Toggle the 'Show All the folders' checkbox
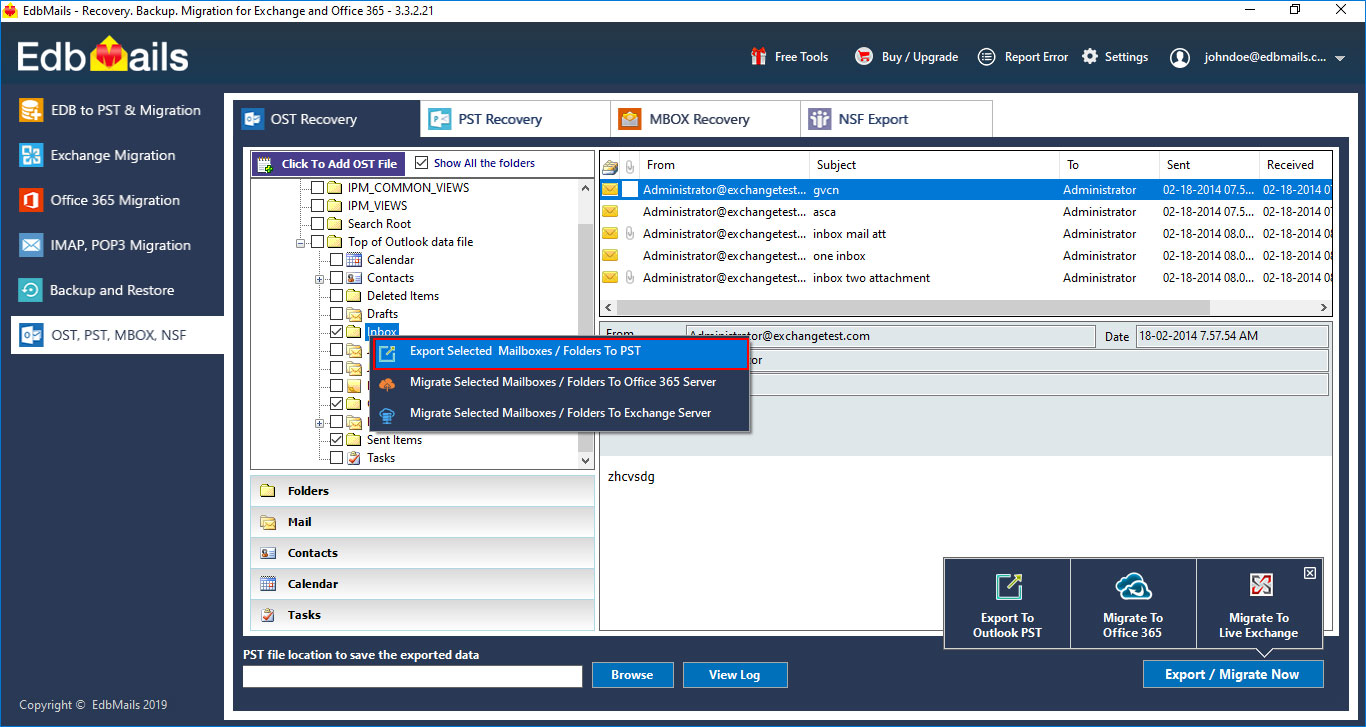Image resolution: width=1366 pixels, height=727 pixels. click(421, 163)
